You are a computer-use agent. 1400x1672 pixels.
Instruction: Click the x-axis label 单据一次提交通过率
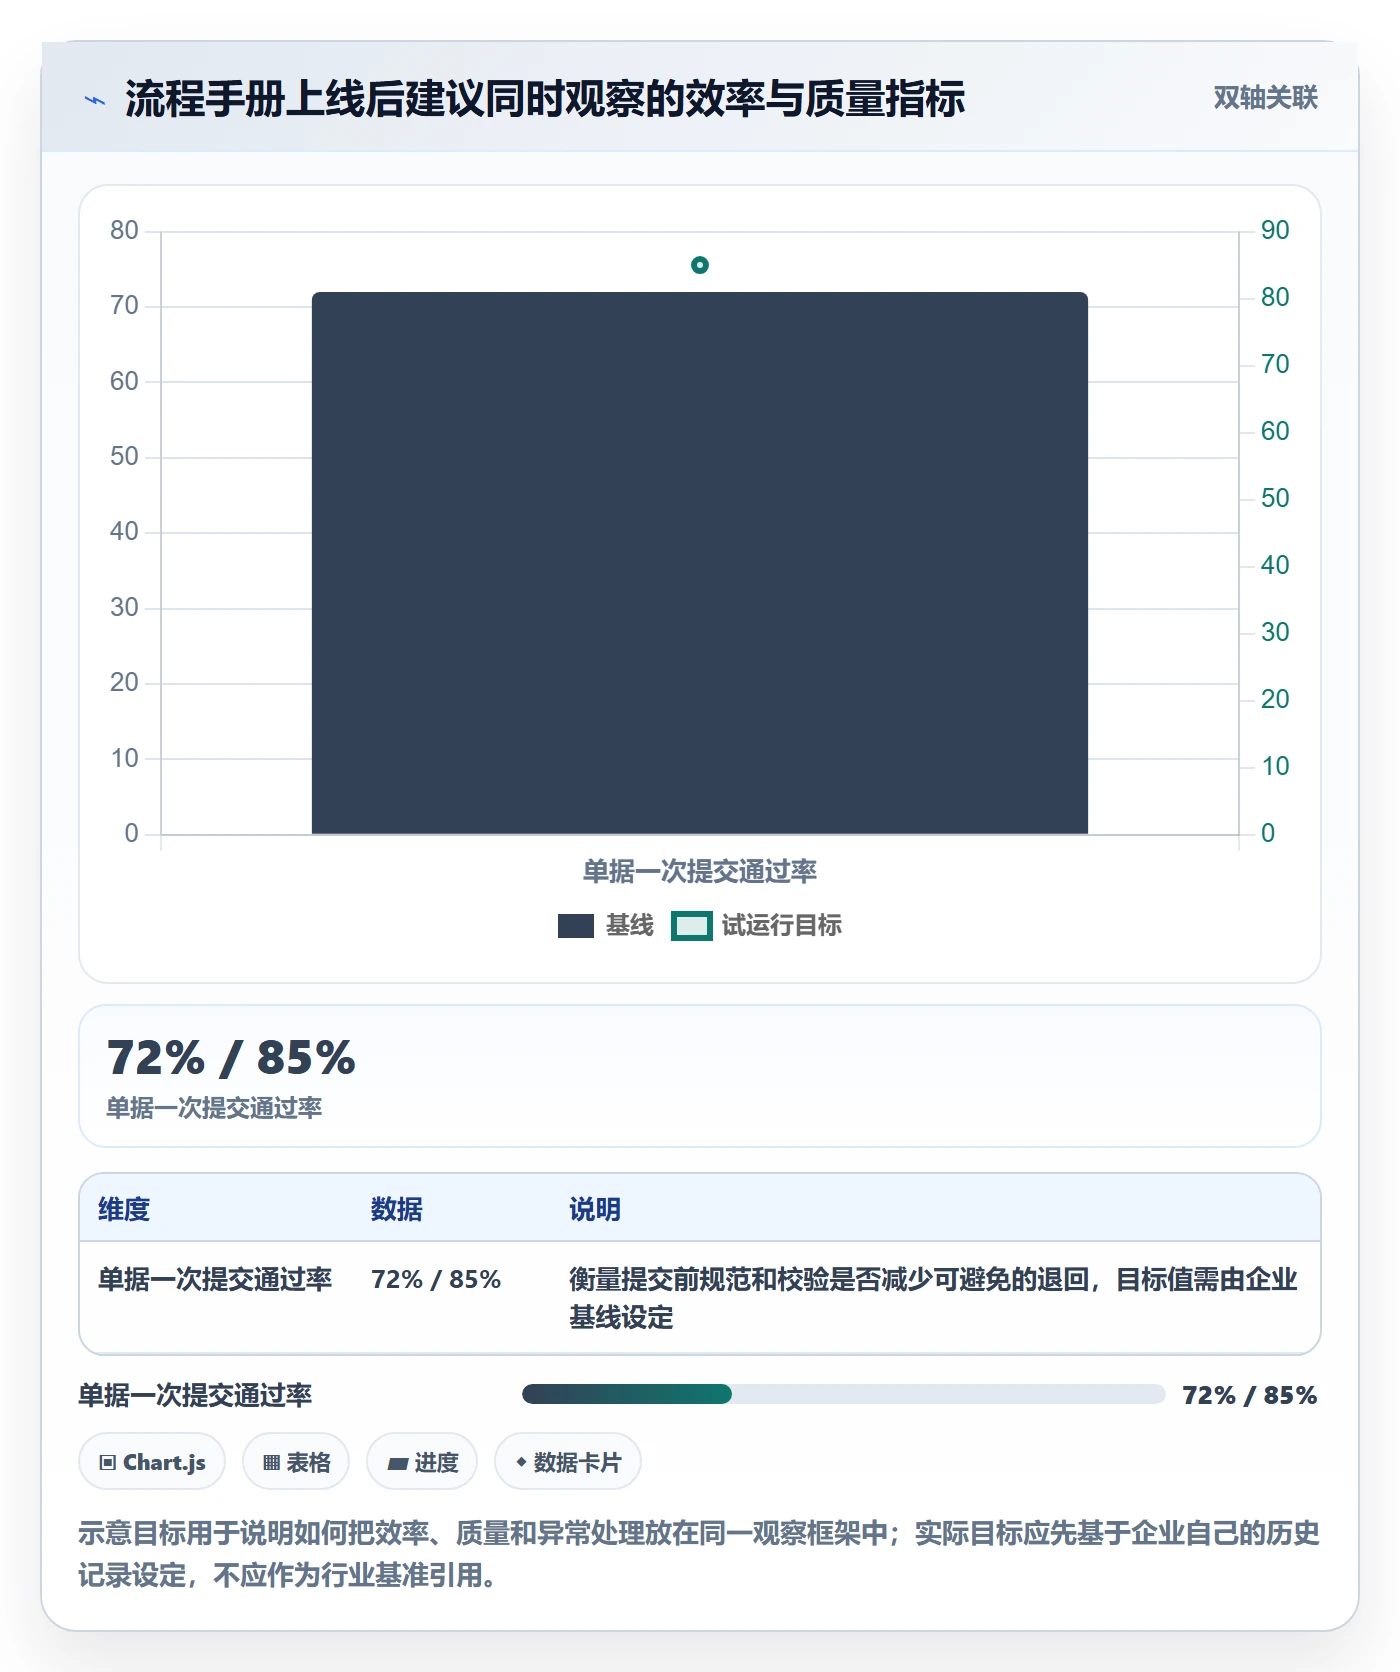pyautogui.click(x=700, y=872)
